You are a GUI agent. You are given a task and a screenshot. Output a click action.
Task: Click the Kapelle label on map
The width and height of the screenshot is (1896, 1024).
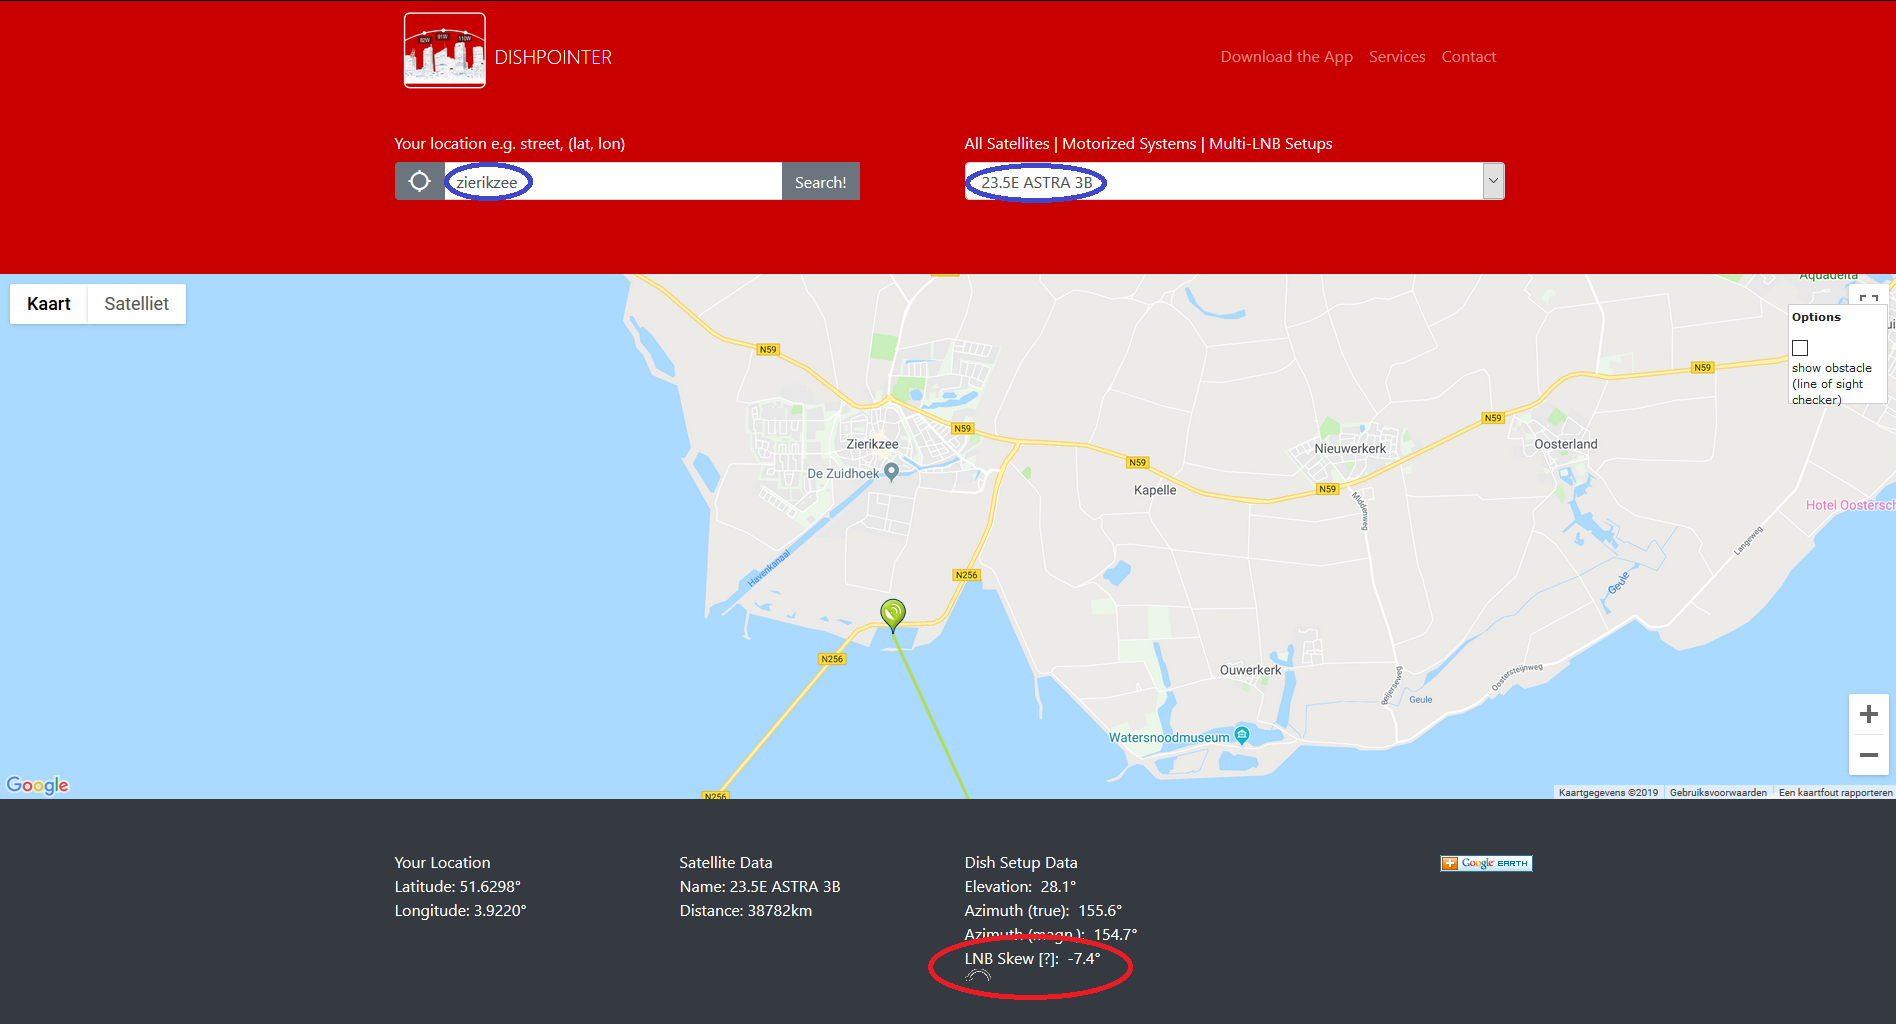point(1155,490)
